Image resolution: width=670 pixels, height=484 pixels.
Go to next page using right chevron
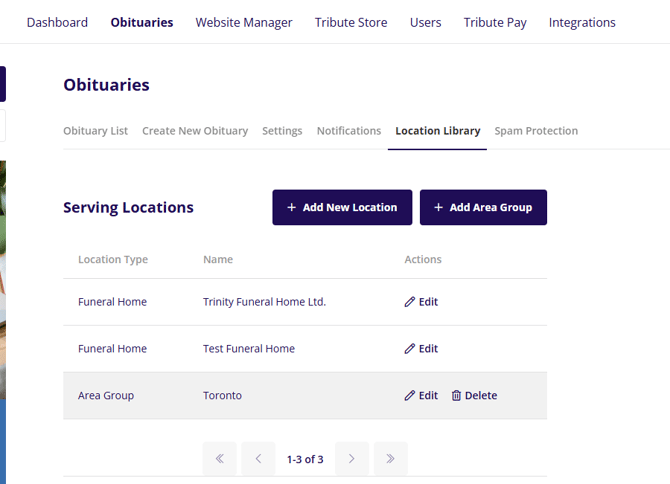tap(352, 459)
